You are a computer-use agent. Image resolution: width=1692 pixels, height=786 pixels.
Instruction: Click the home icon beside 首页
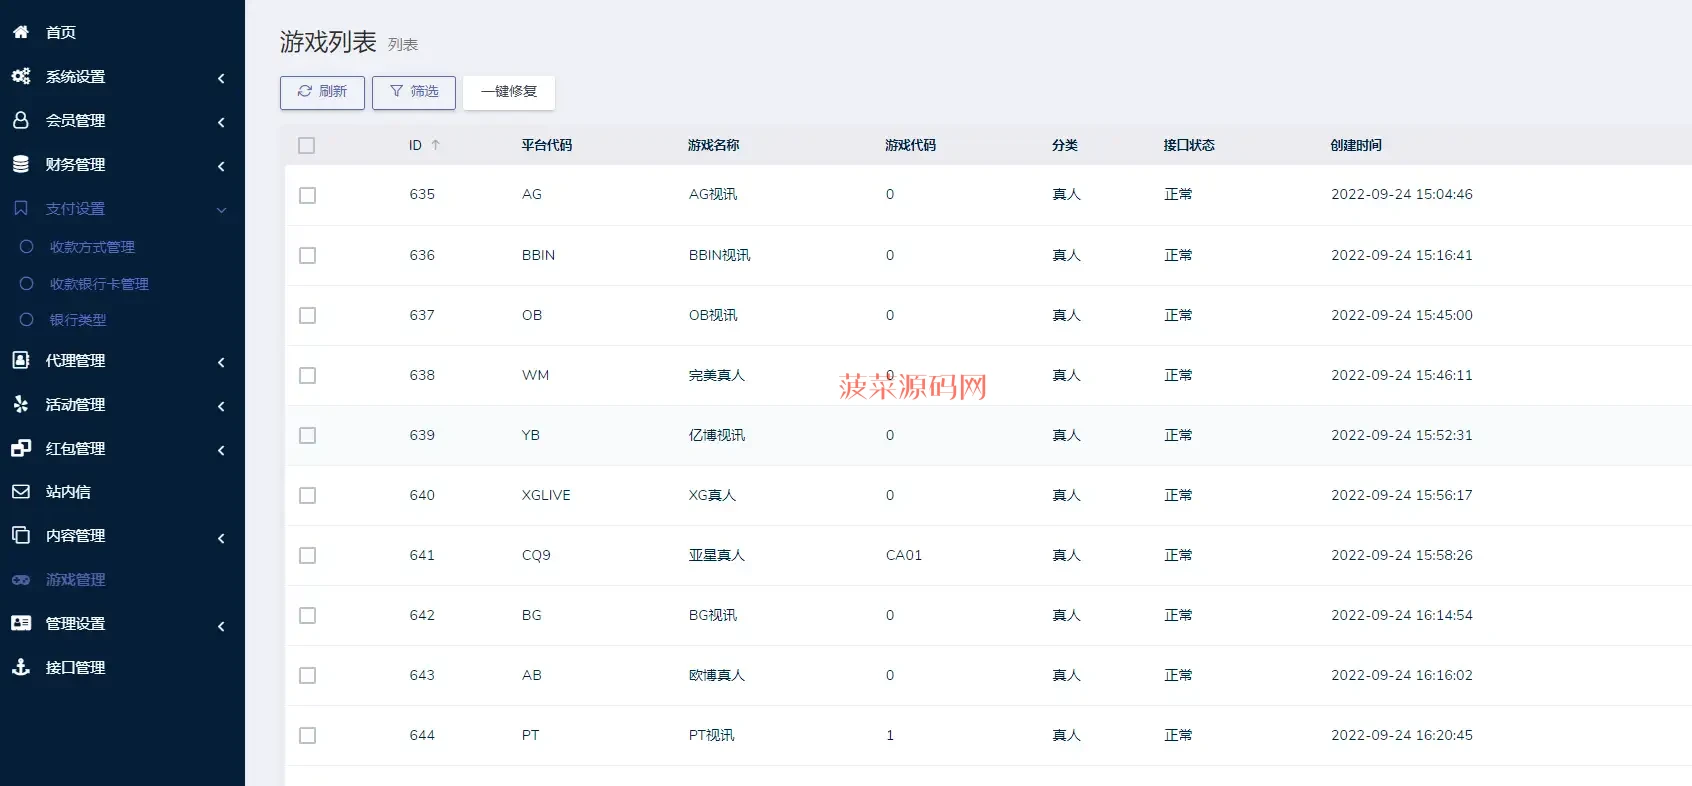click(x=21, y=32)
